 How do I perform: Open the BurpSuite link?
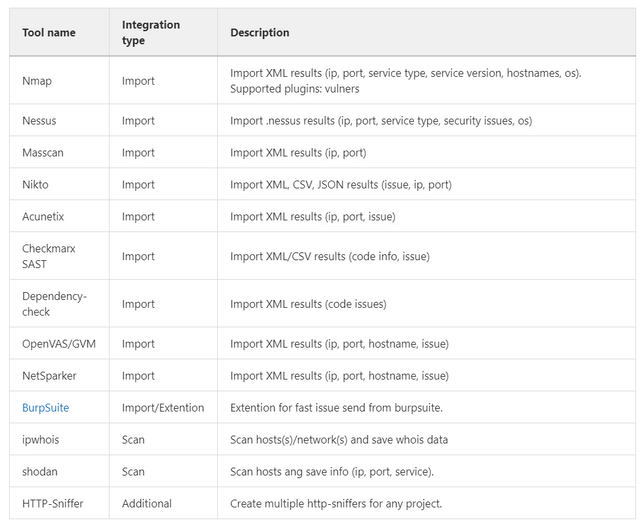point(45,407)
